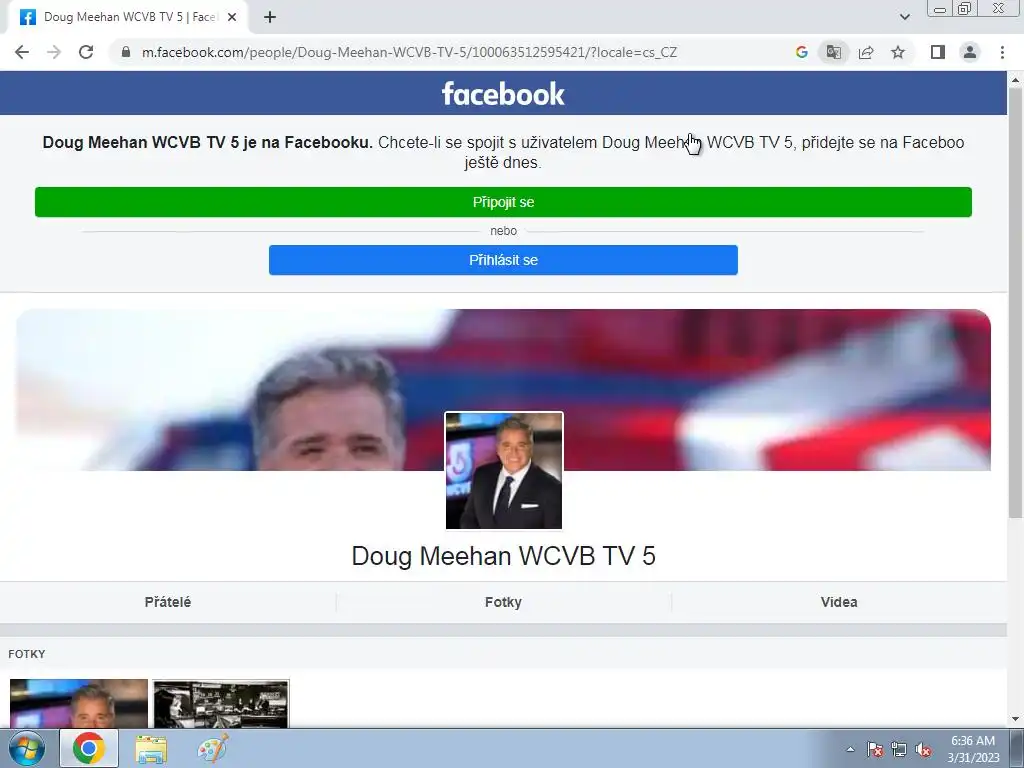This screenshot has width=1024, height=768.
Task: Click the Chrome icon in the taskbar
Action: 89,748
